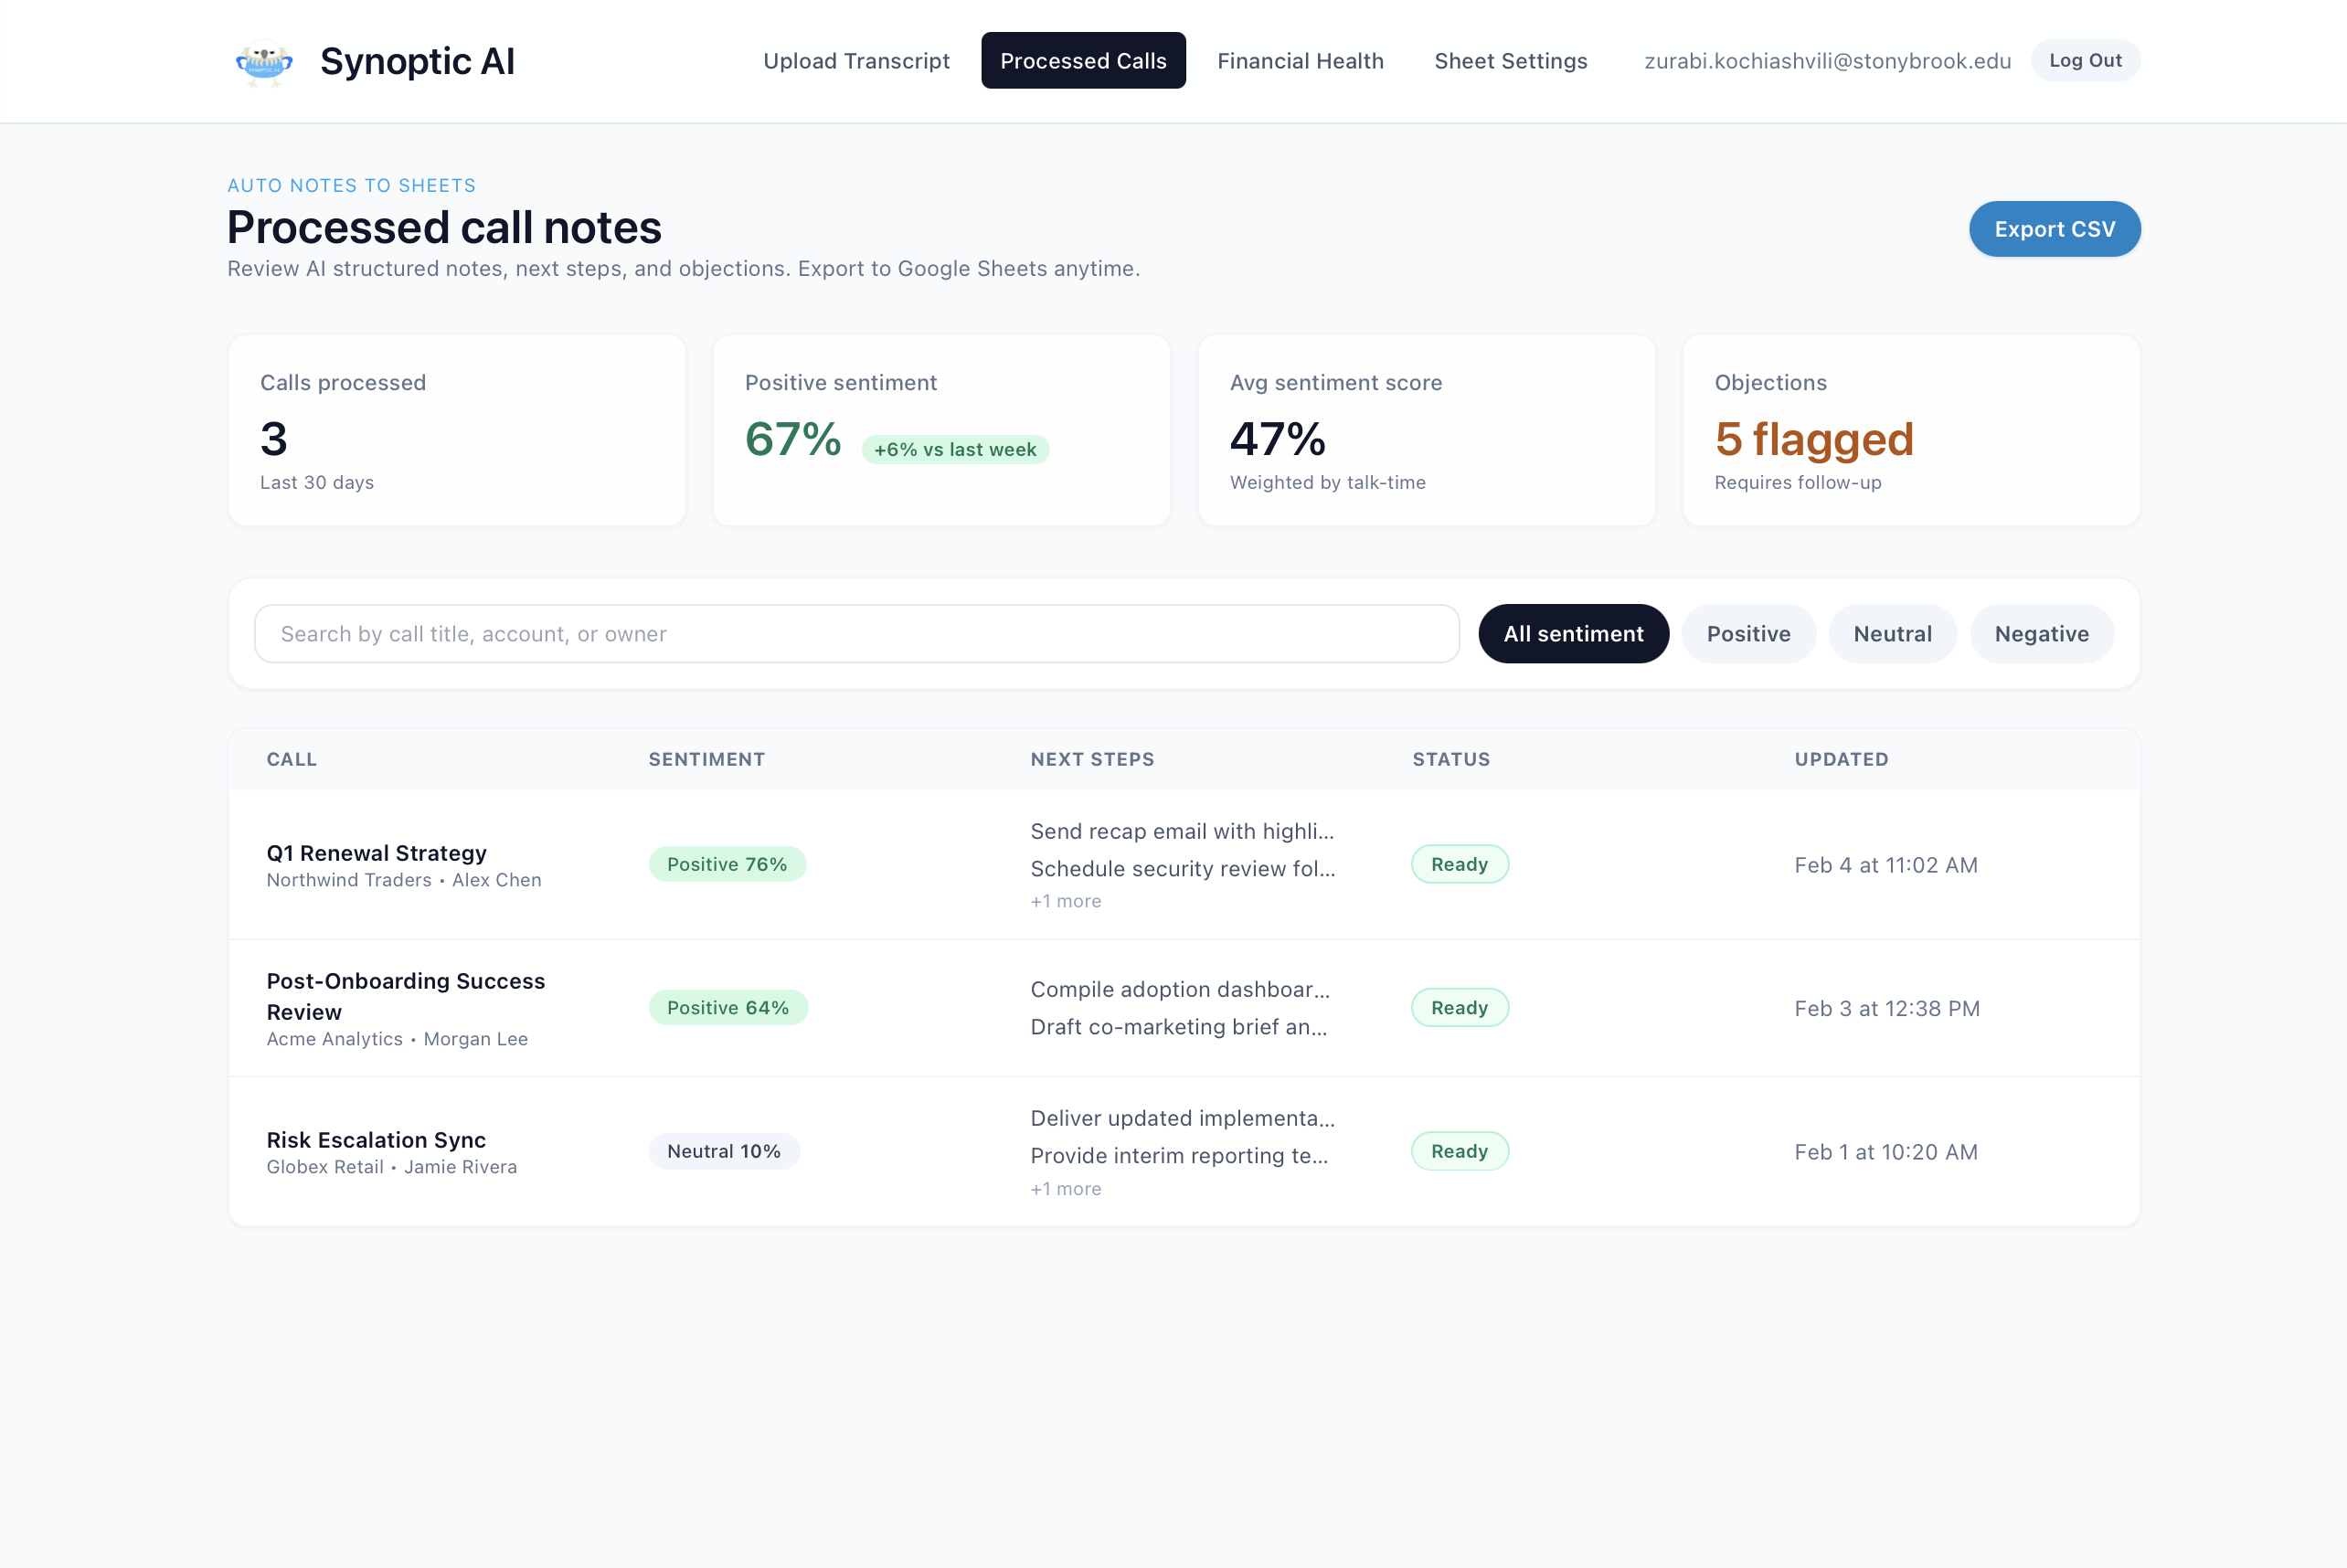
Task: Switch to Processed Calls tab
Action: coord(1083,61)
